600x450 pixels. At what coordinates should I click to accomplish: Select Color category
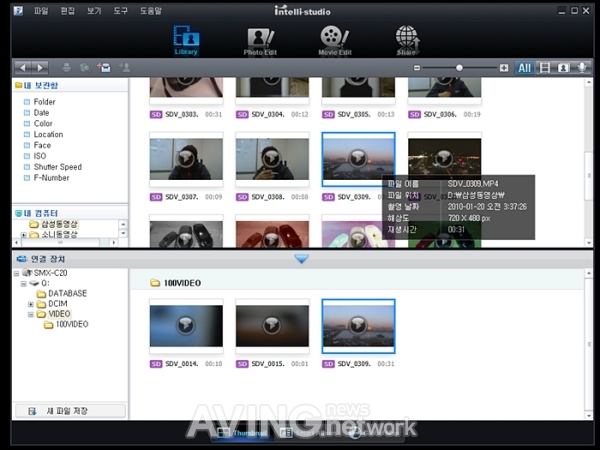[x=43, y=123]
